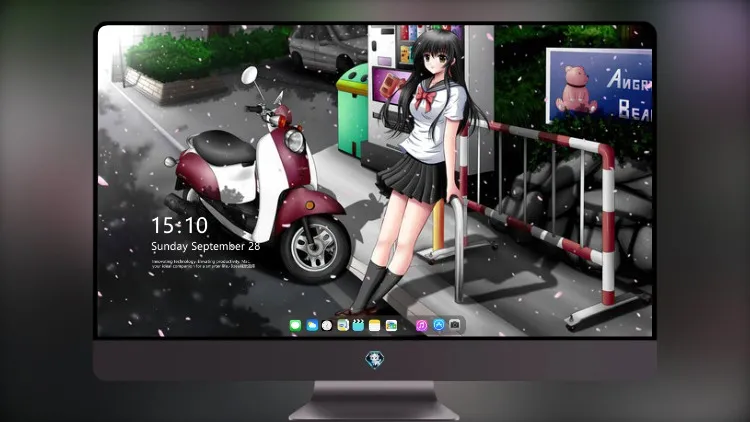The height and width of the screenshot is (422, 750).
Task: Open the Camera app in dock
Action: (455, 325)
